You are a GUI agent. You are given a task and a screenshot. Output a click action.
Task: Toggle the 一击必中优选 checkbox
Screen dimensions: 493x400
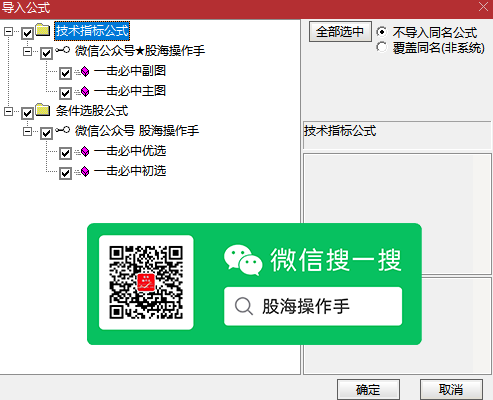(65, 153)
